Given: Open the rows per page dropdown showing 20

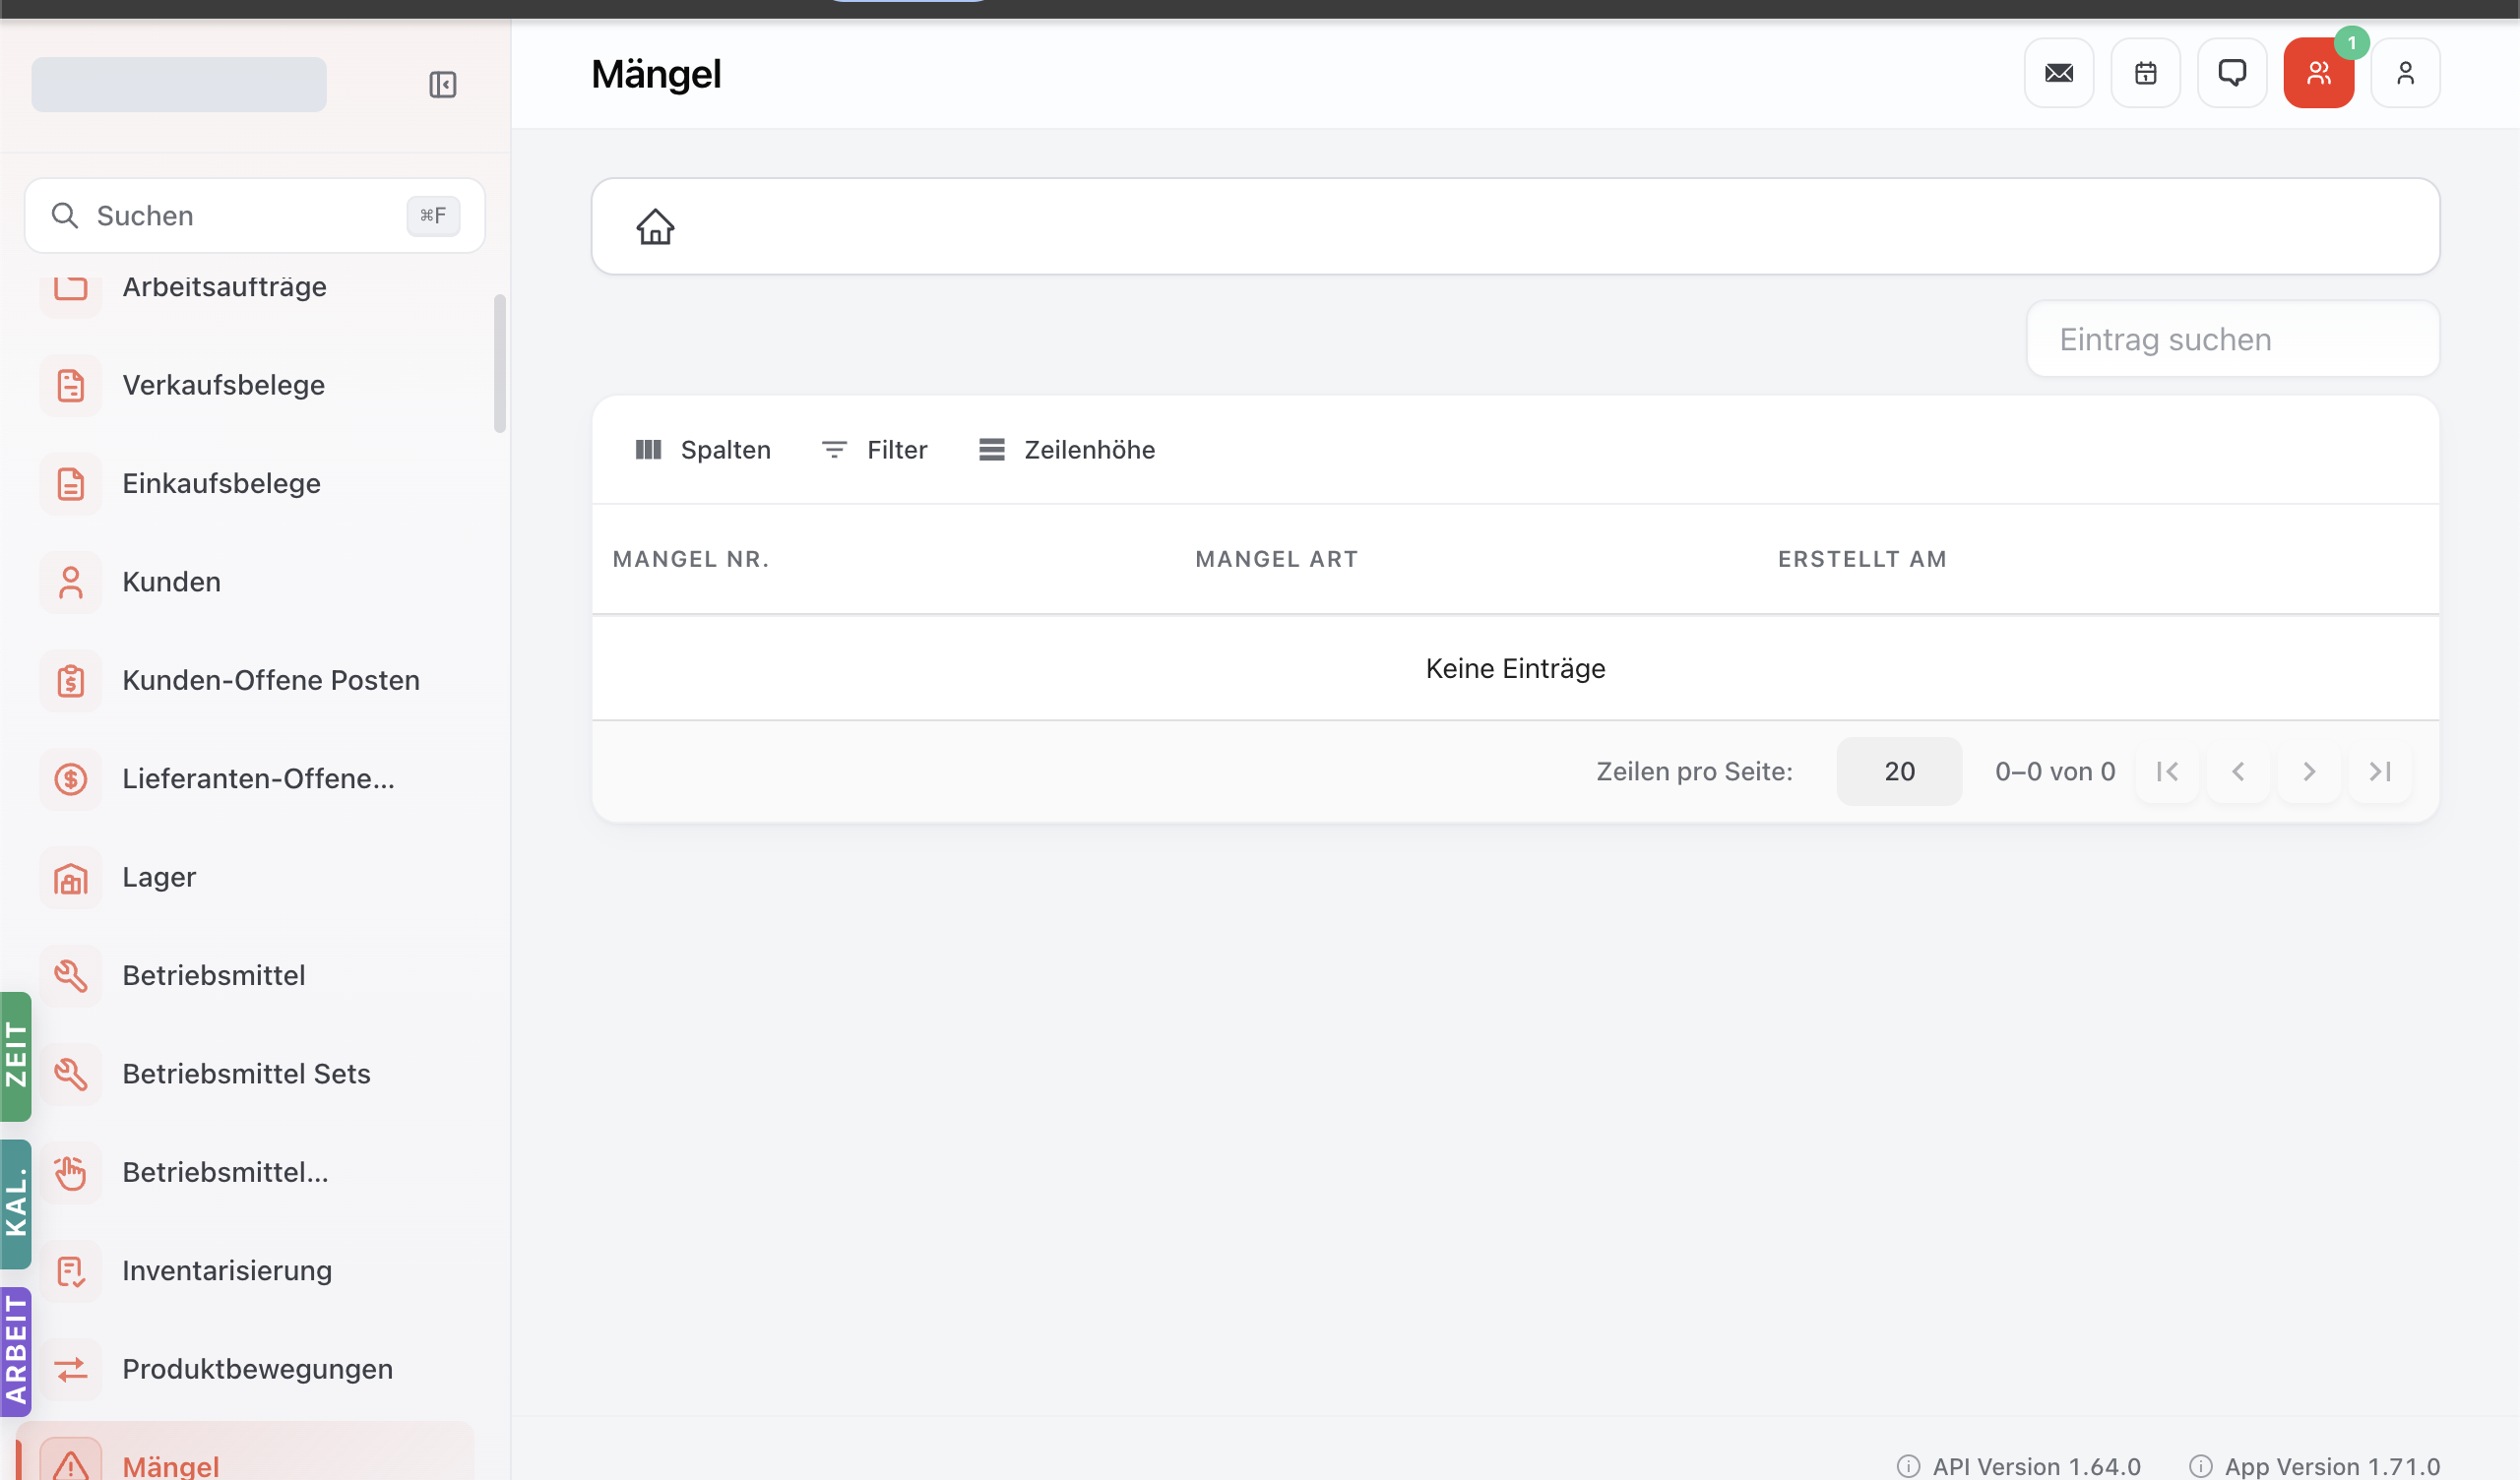Looking at the screenshot, I should tap(1899, 772).
